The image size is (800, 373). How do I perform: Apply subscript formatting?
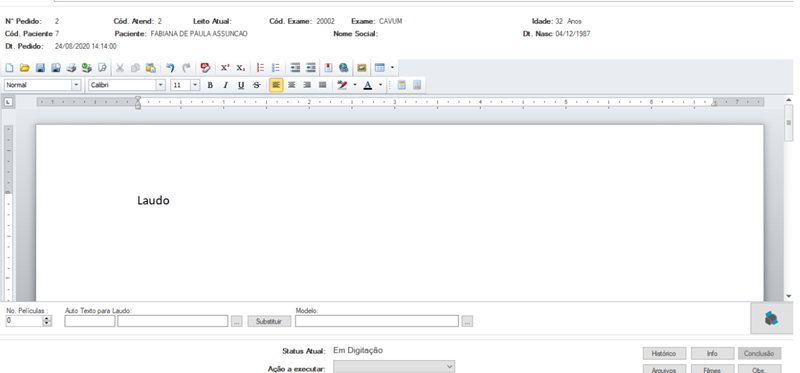point(240,67)
